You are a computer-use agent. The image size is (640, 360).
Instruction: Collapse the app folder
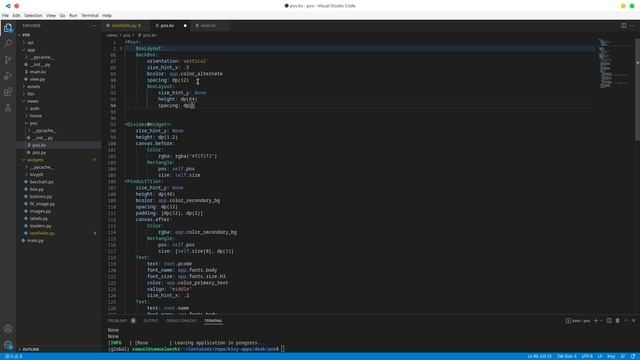(x=24, y=50)
